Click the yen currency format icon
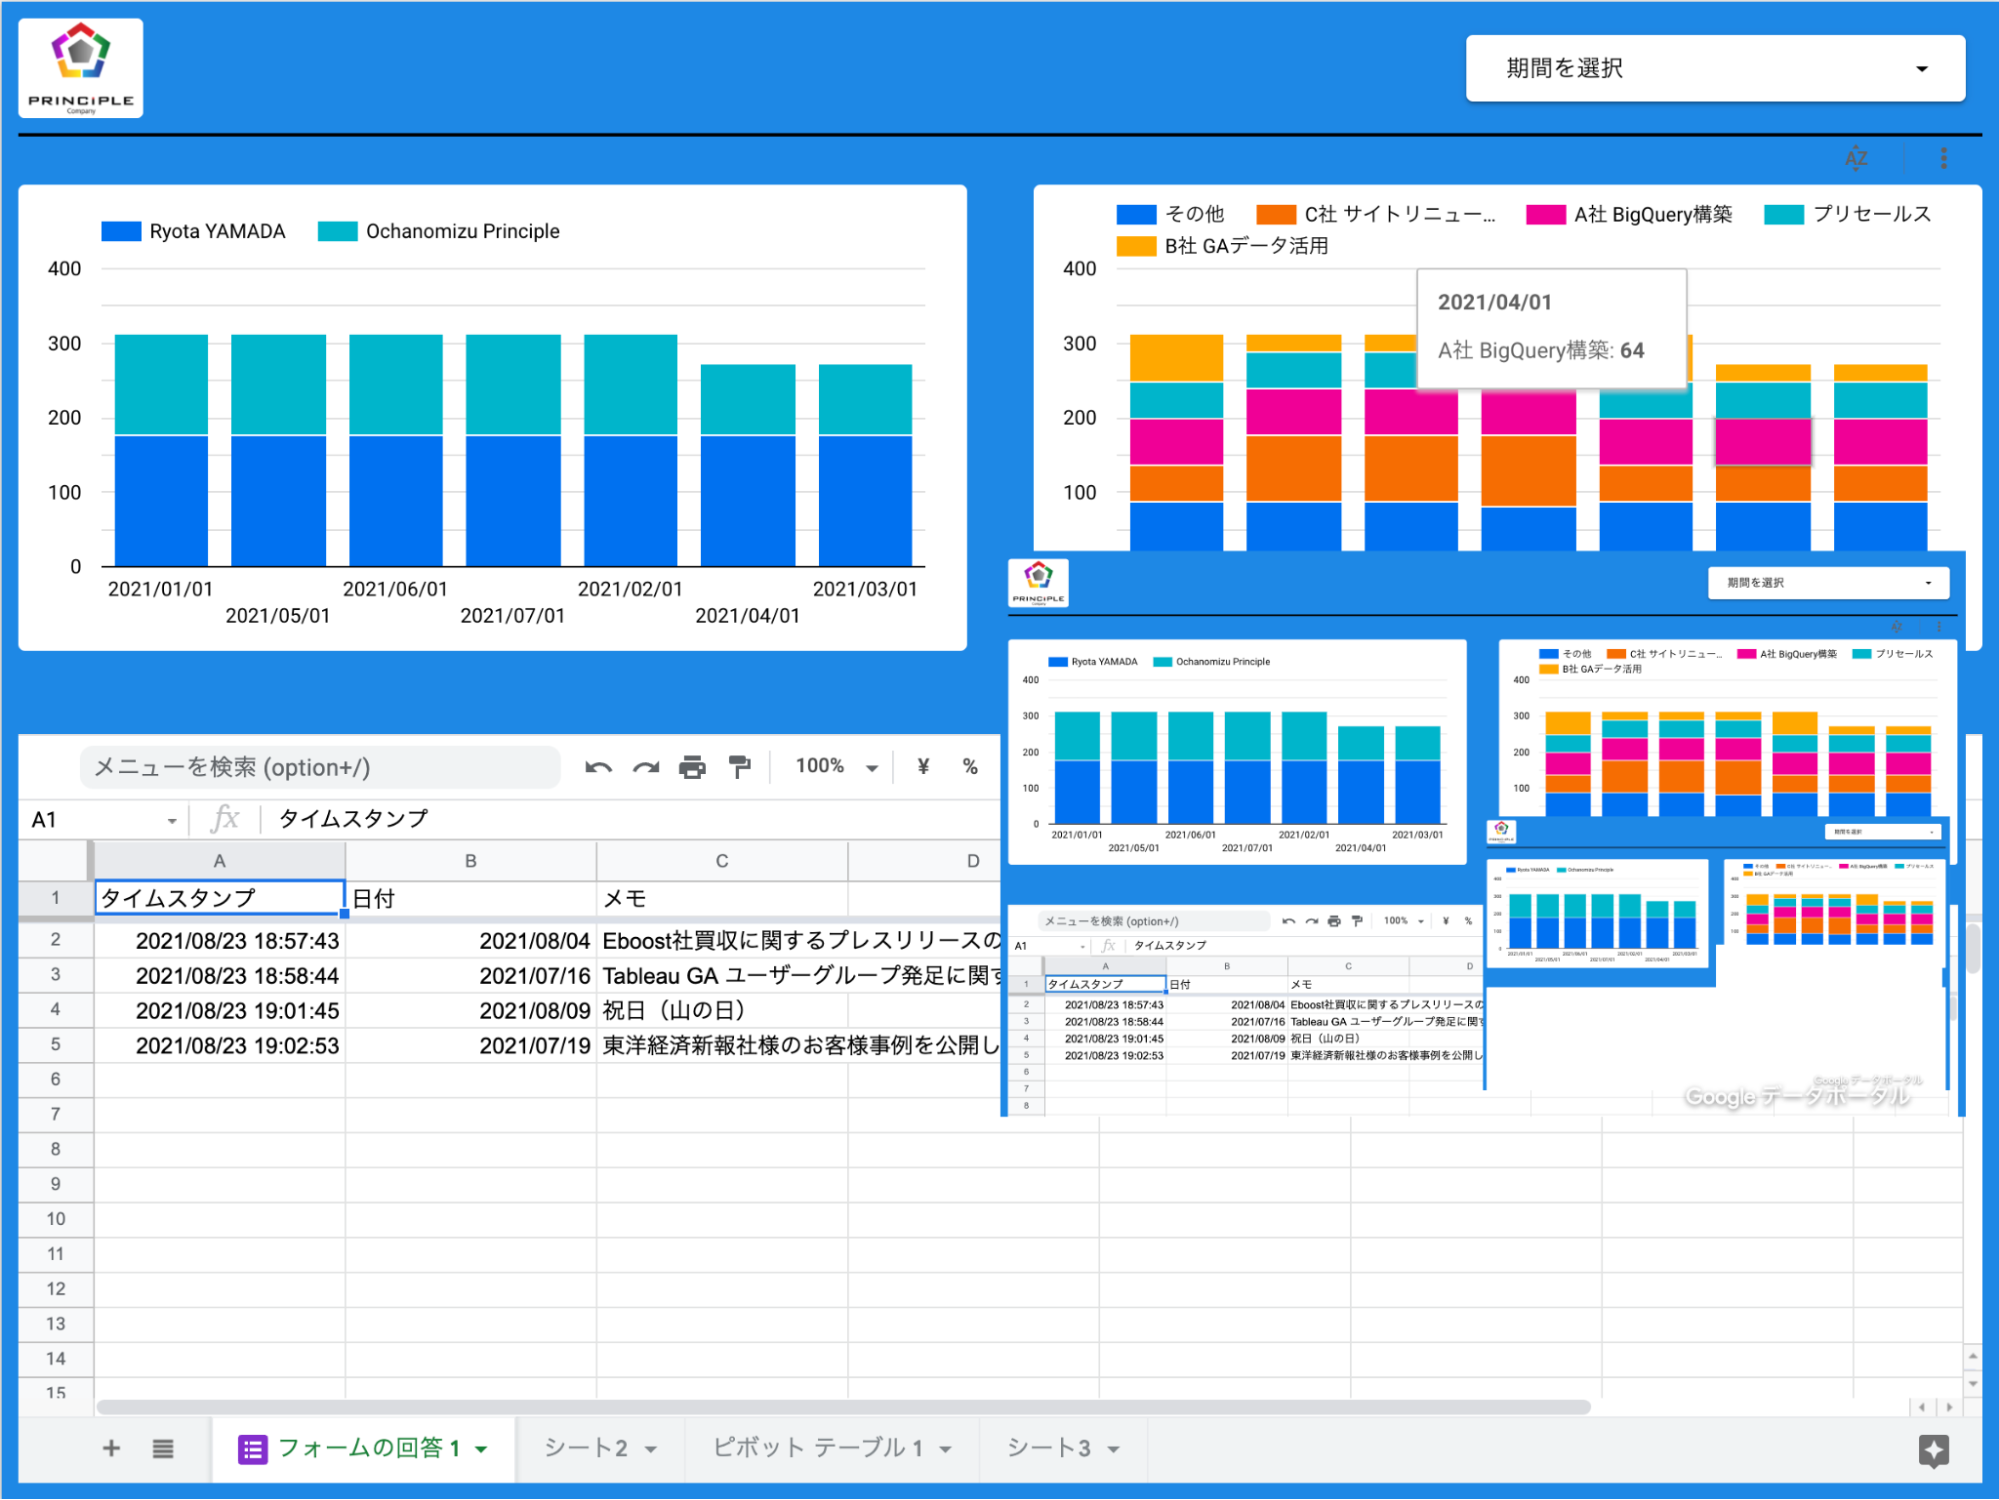Image resolution: width=1999 pixels, height=1500 pixels. (923, 767)
